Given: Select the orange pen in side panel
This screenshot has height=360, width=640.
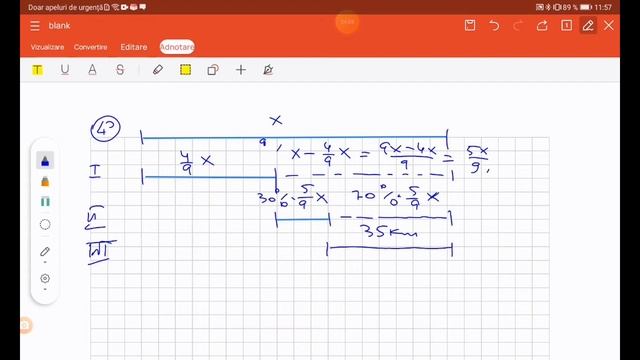Looking at the screenshot, I should tap(45, 181).
